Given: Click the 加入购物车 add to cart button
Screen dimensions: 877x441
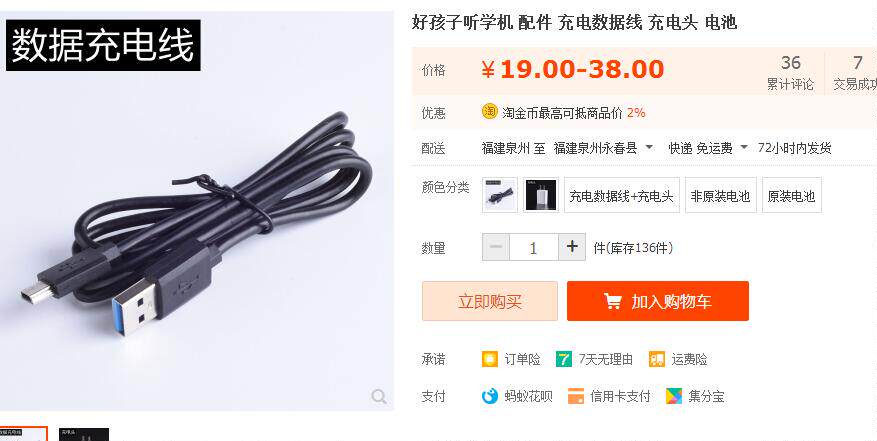Looking at the screenshot, I should [x=658, y=301].
